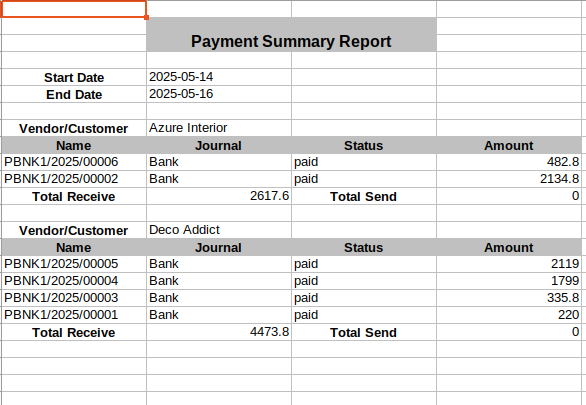Select the second Status header under Deco Addict
This screenshot has height=405, width=586.
click(364, 247)
